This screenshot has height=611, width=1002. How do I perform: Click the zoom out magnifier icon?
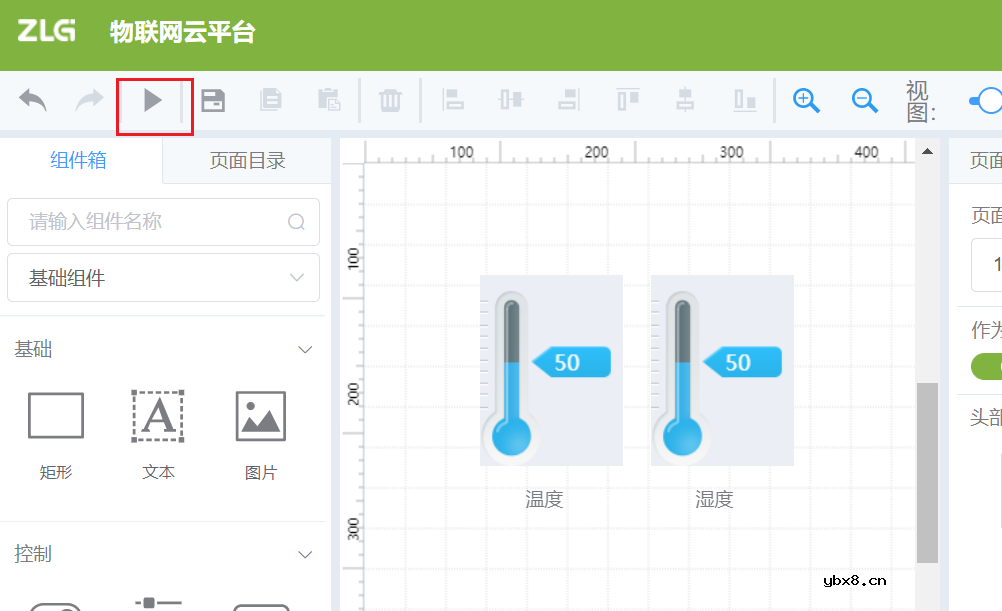coord(865,100)
